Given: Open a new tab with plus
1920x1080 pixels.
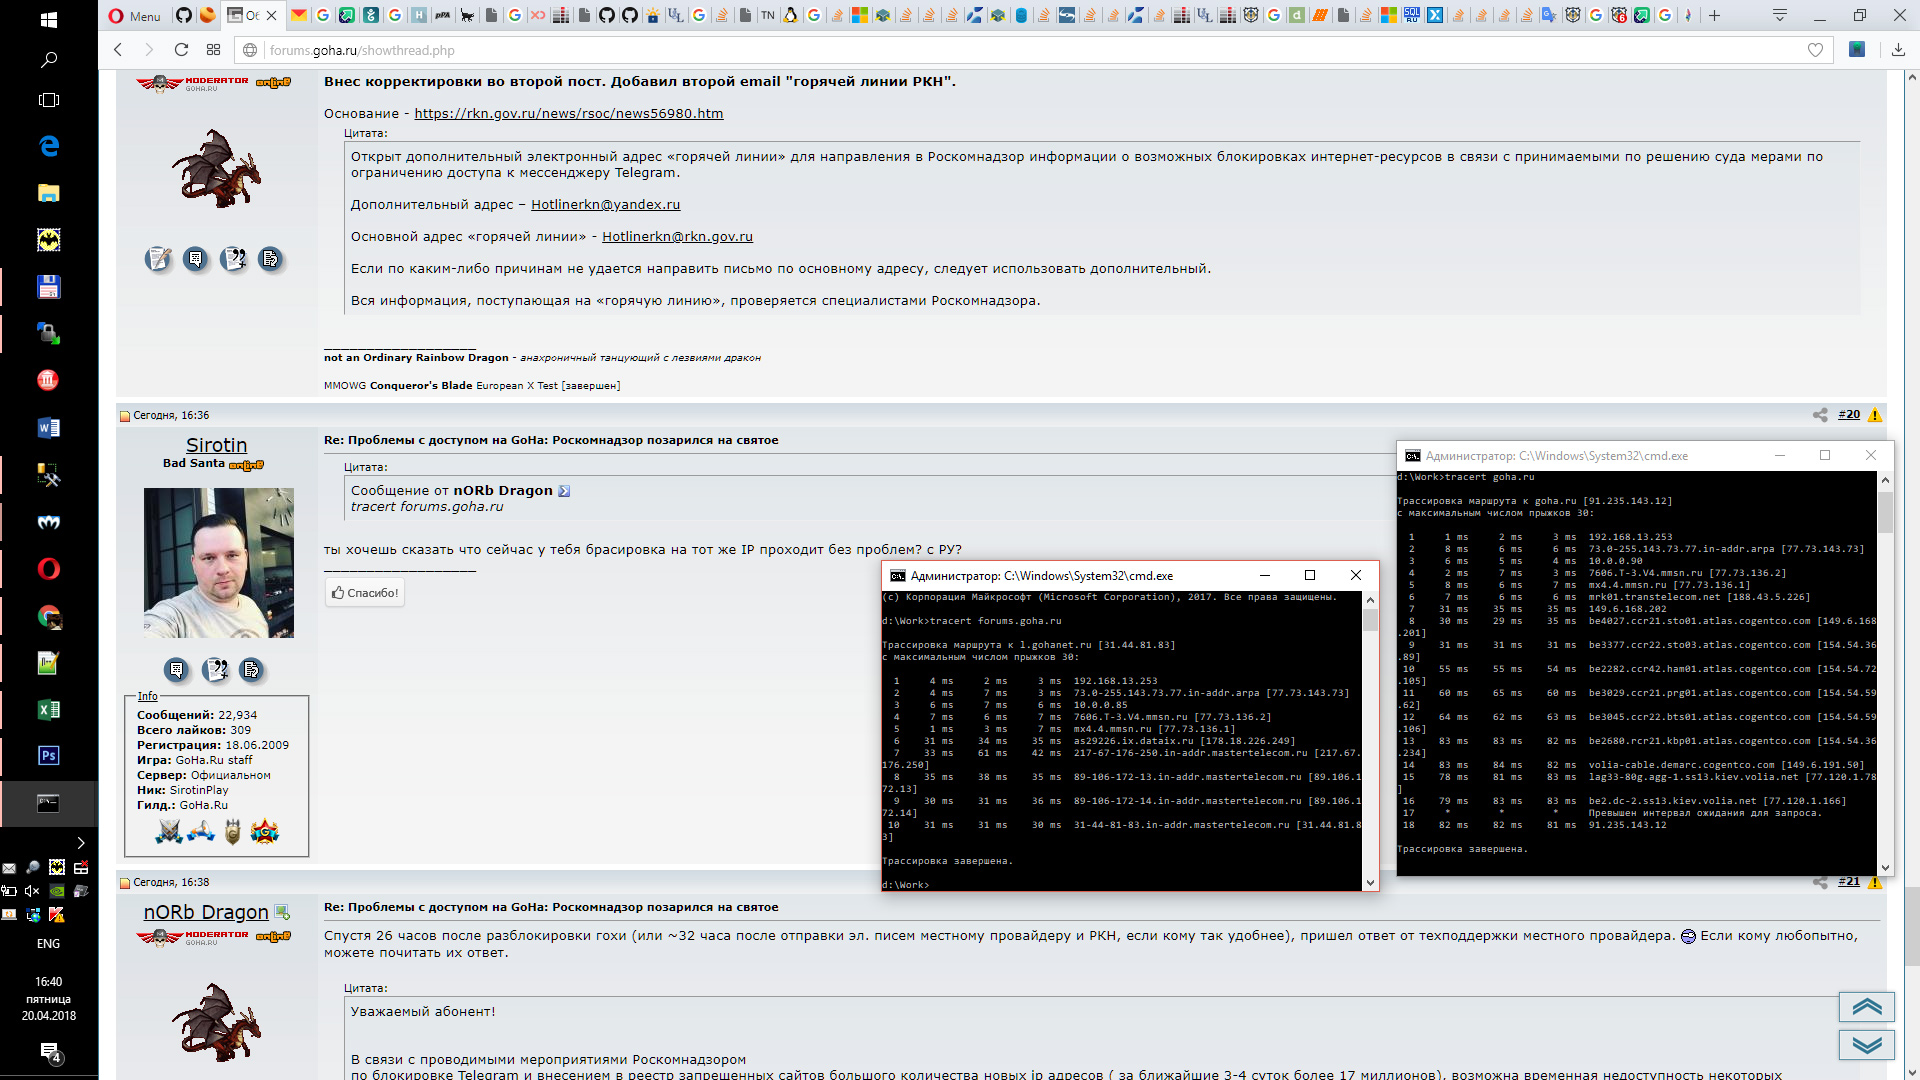Looking at the screenshot, I should (1714, 15).
